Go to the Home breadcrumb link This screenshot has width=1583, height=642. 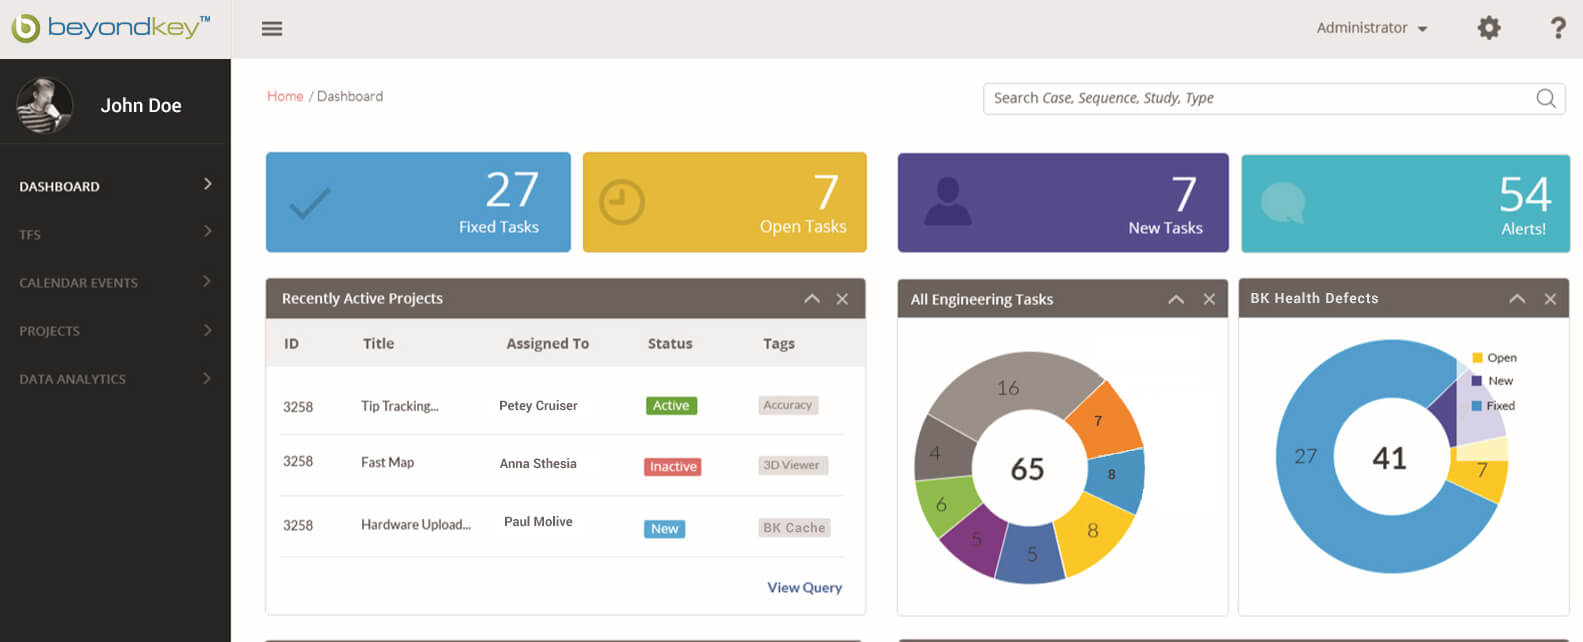[285, 96]
